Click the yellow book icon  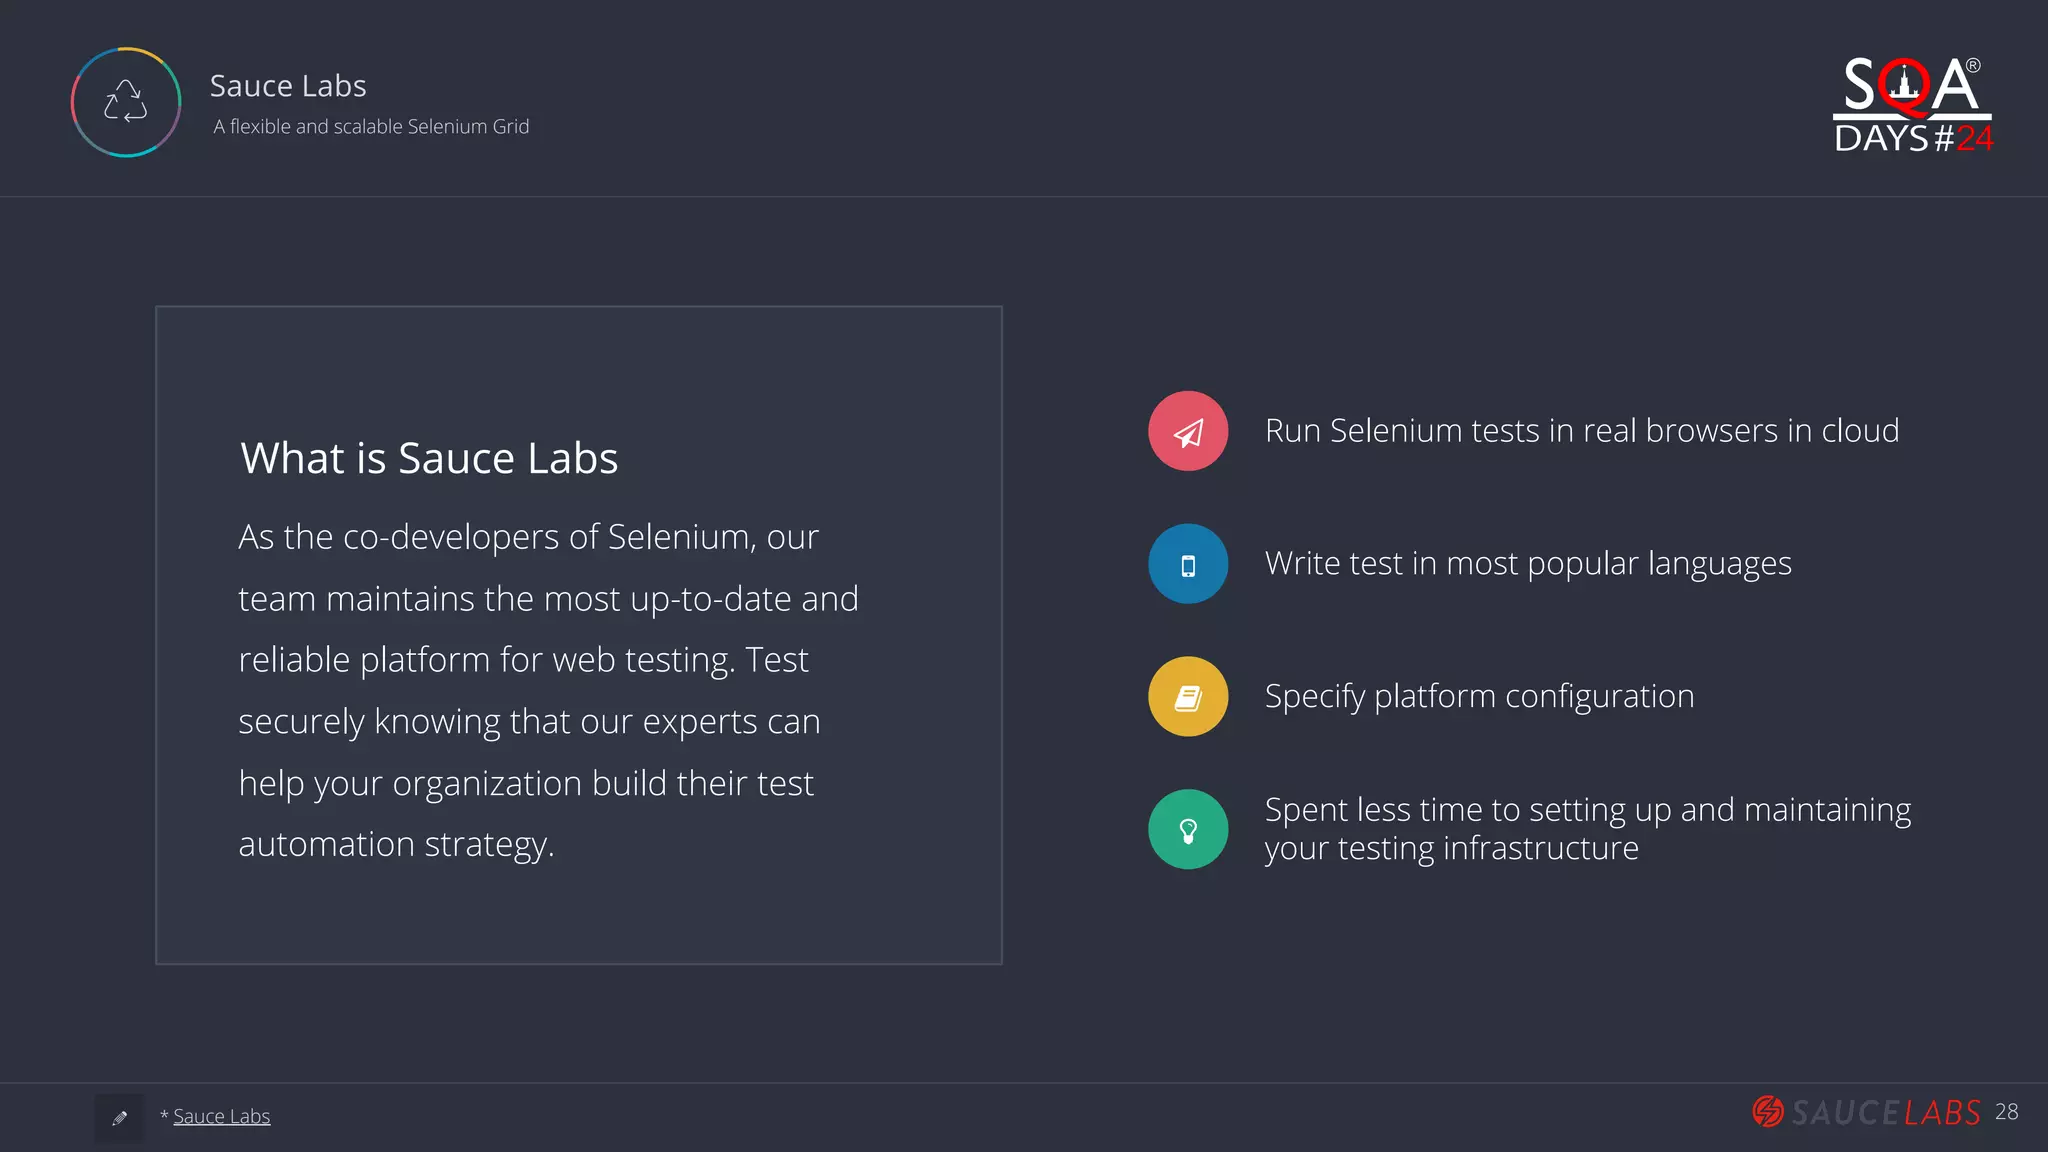(x=1188, y=697)
